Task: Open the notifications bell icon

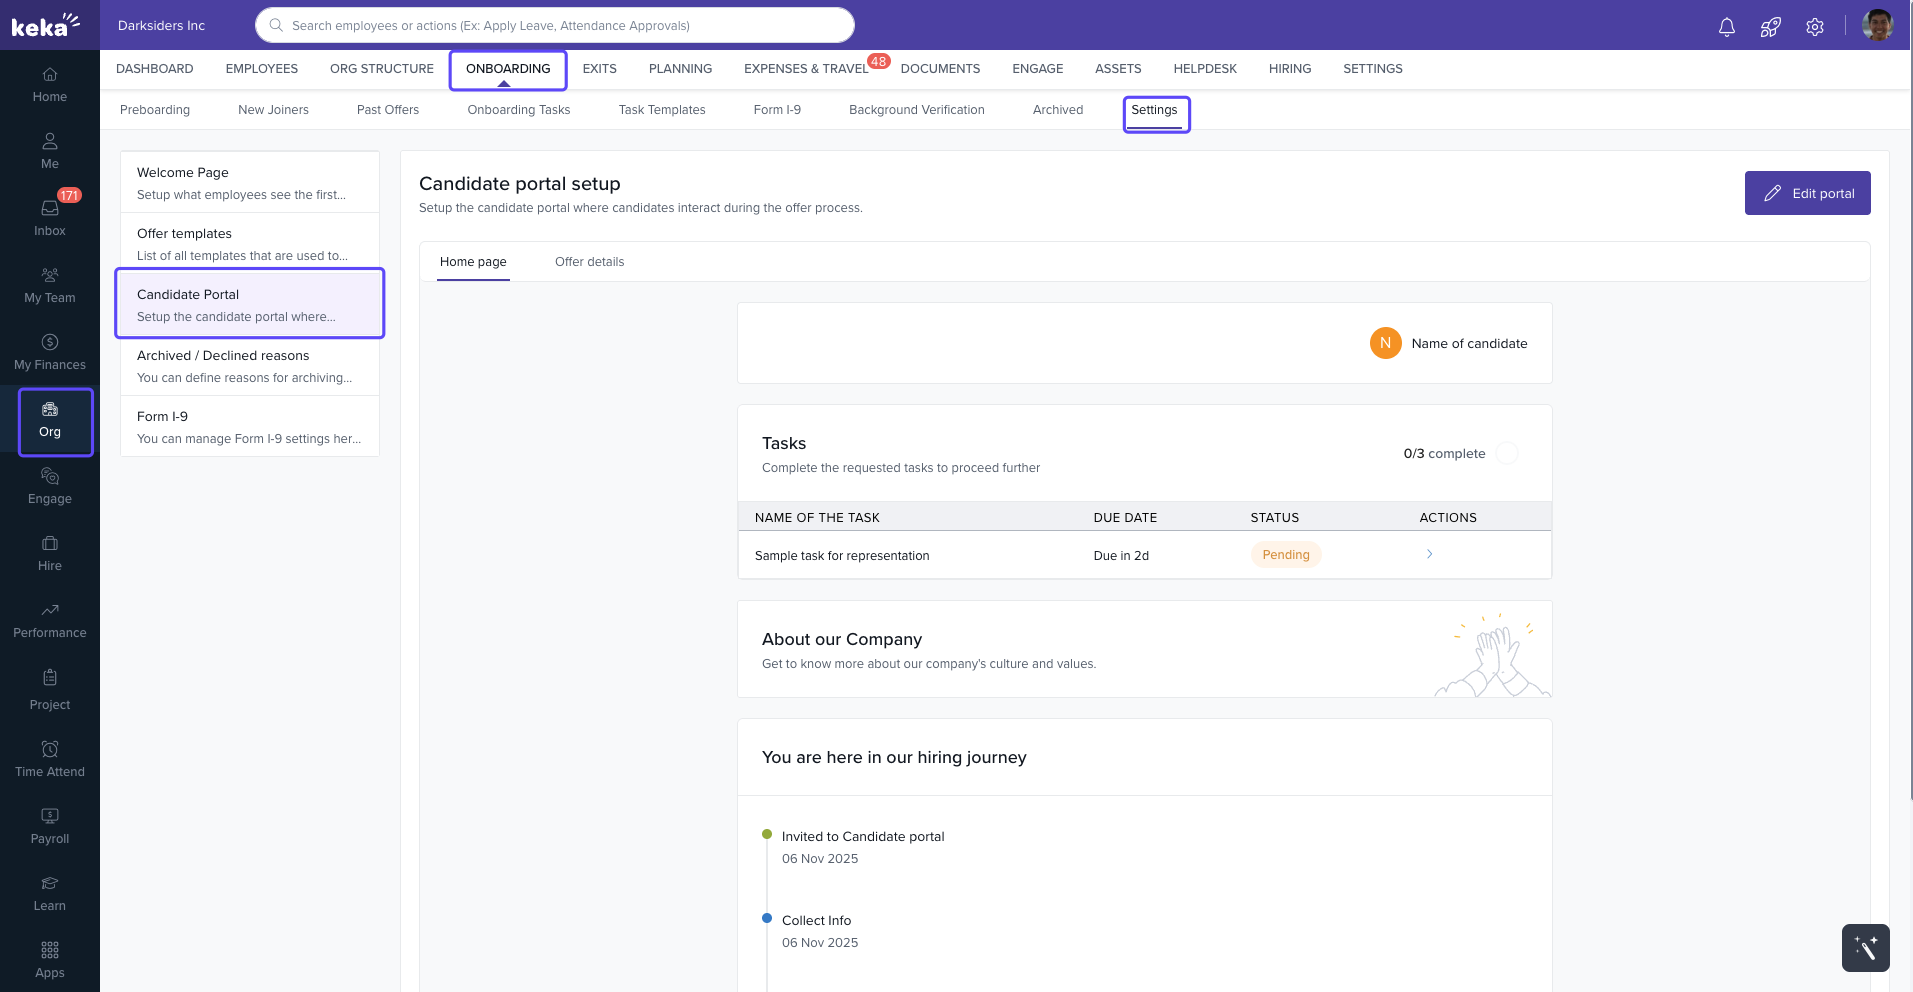Action: coord(1726,27)
